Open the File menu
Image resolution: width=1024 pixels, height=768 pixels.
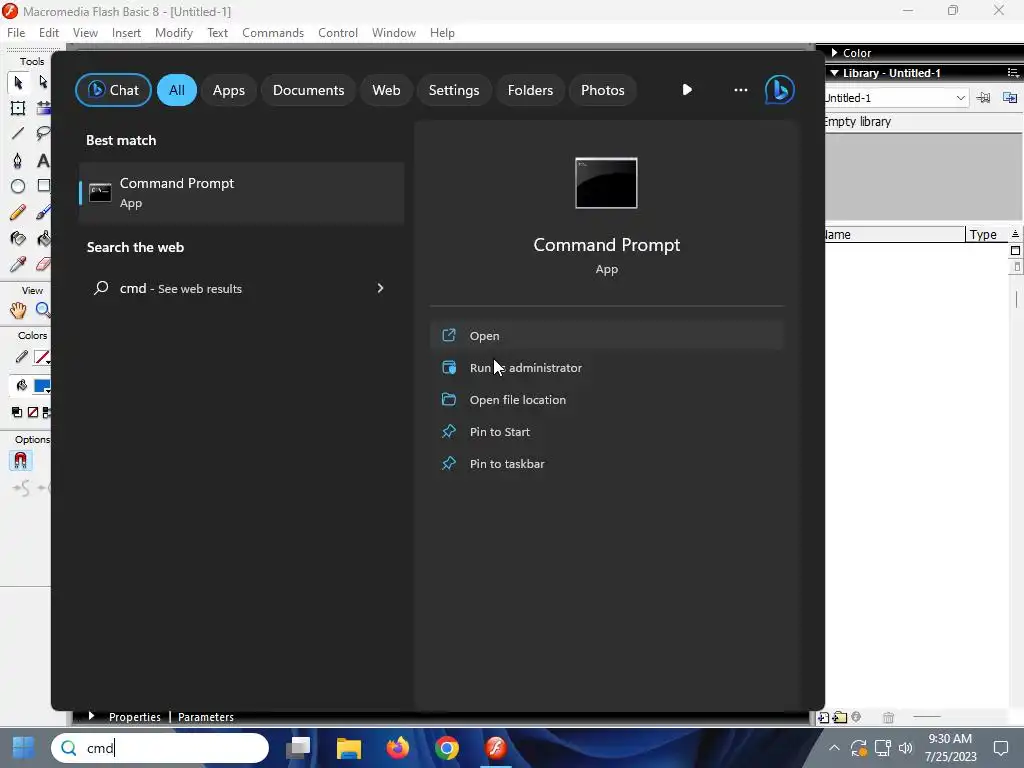pyautogui.click(x=16, y=33)
